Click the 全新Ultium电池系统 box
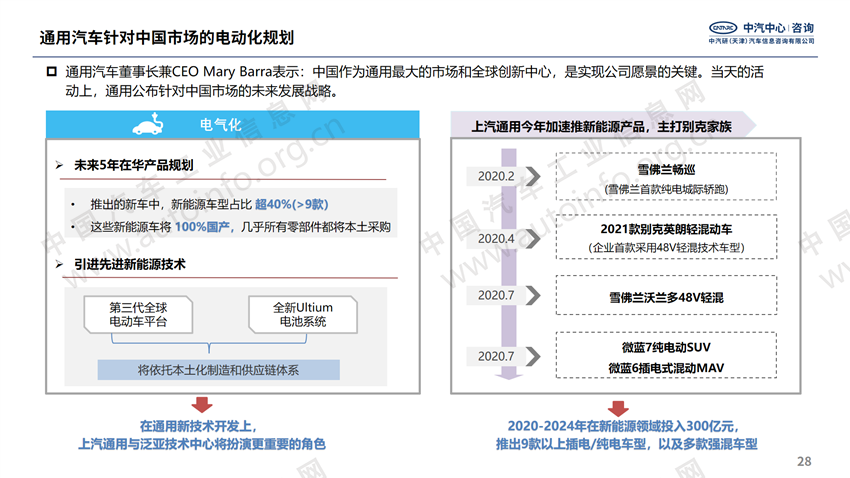 (302, 314)
